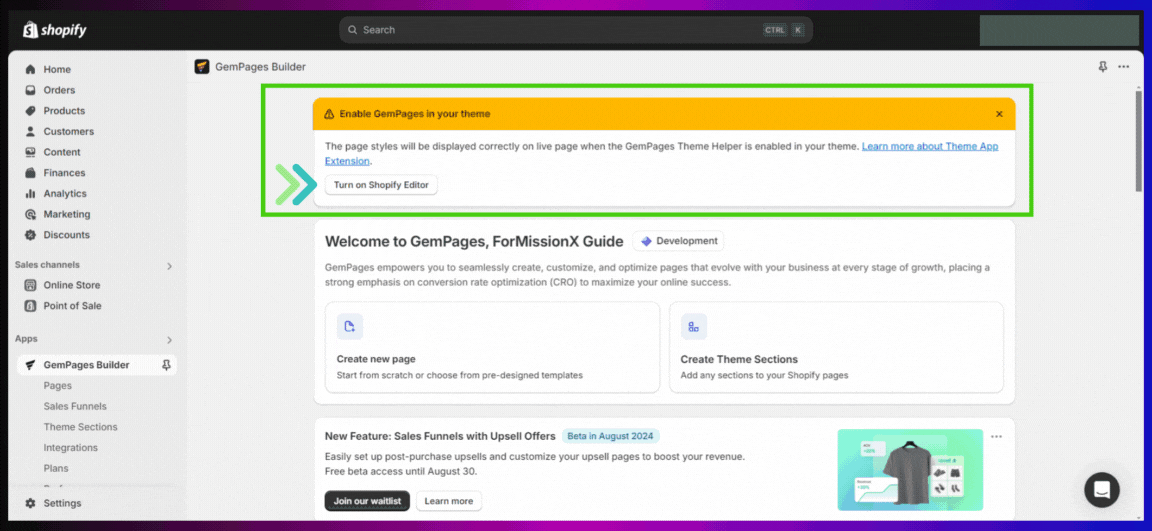
Task: Click the t-shirt promo thumbnail
Action: click(x=910, y=469)
